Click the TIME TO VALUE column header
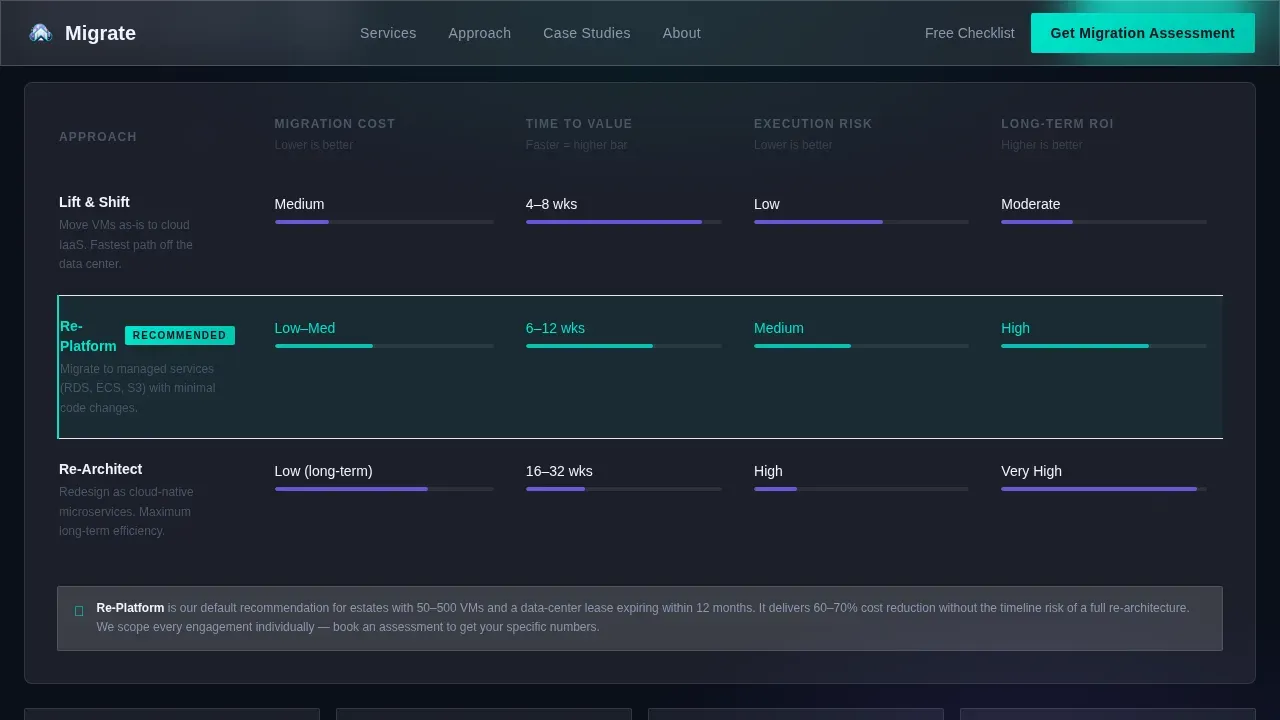1280x720 pixels. click(x=579, y=124)
